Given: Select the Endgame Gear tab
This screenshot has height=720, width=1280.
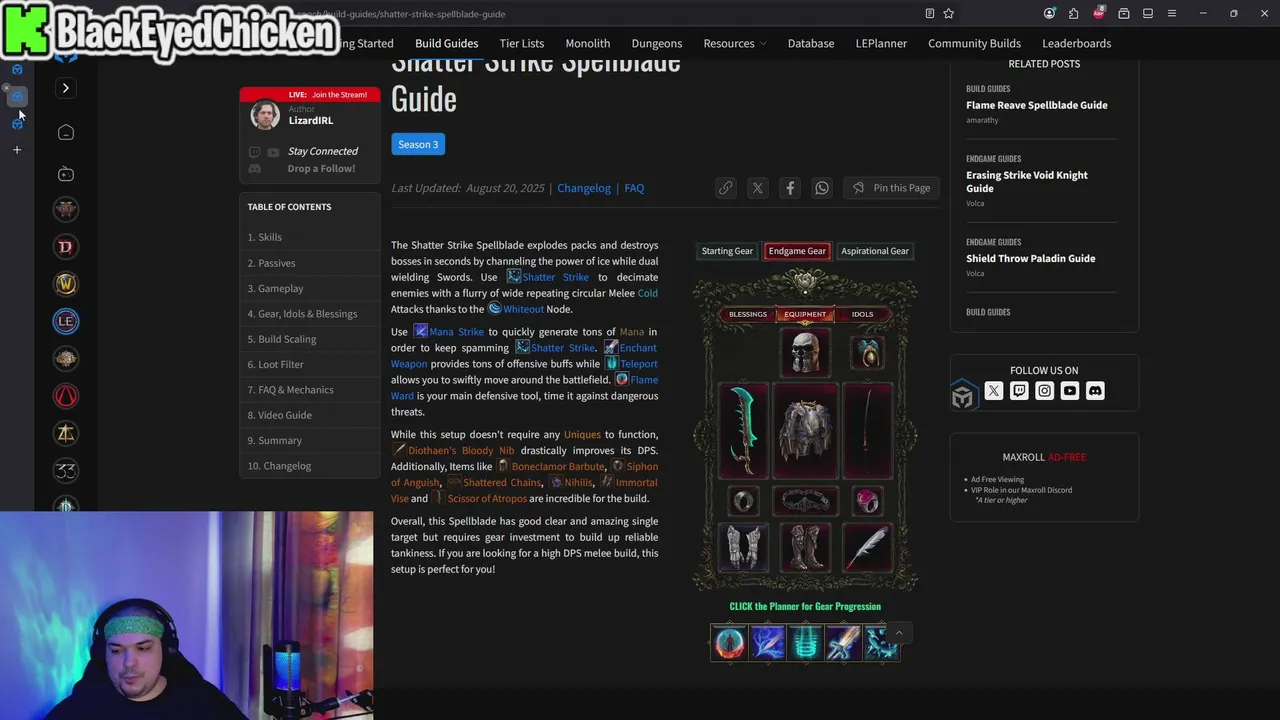Looking at the screenshot, I should [797, 251].
